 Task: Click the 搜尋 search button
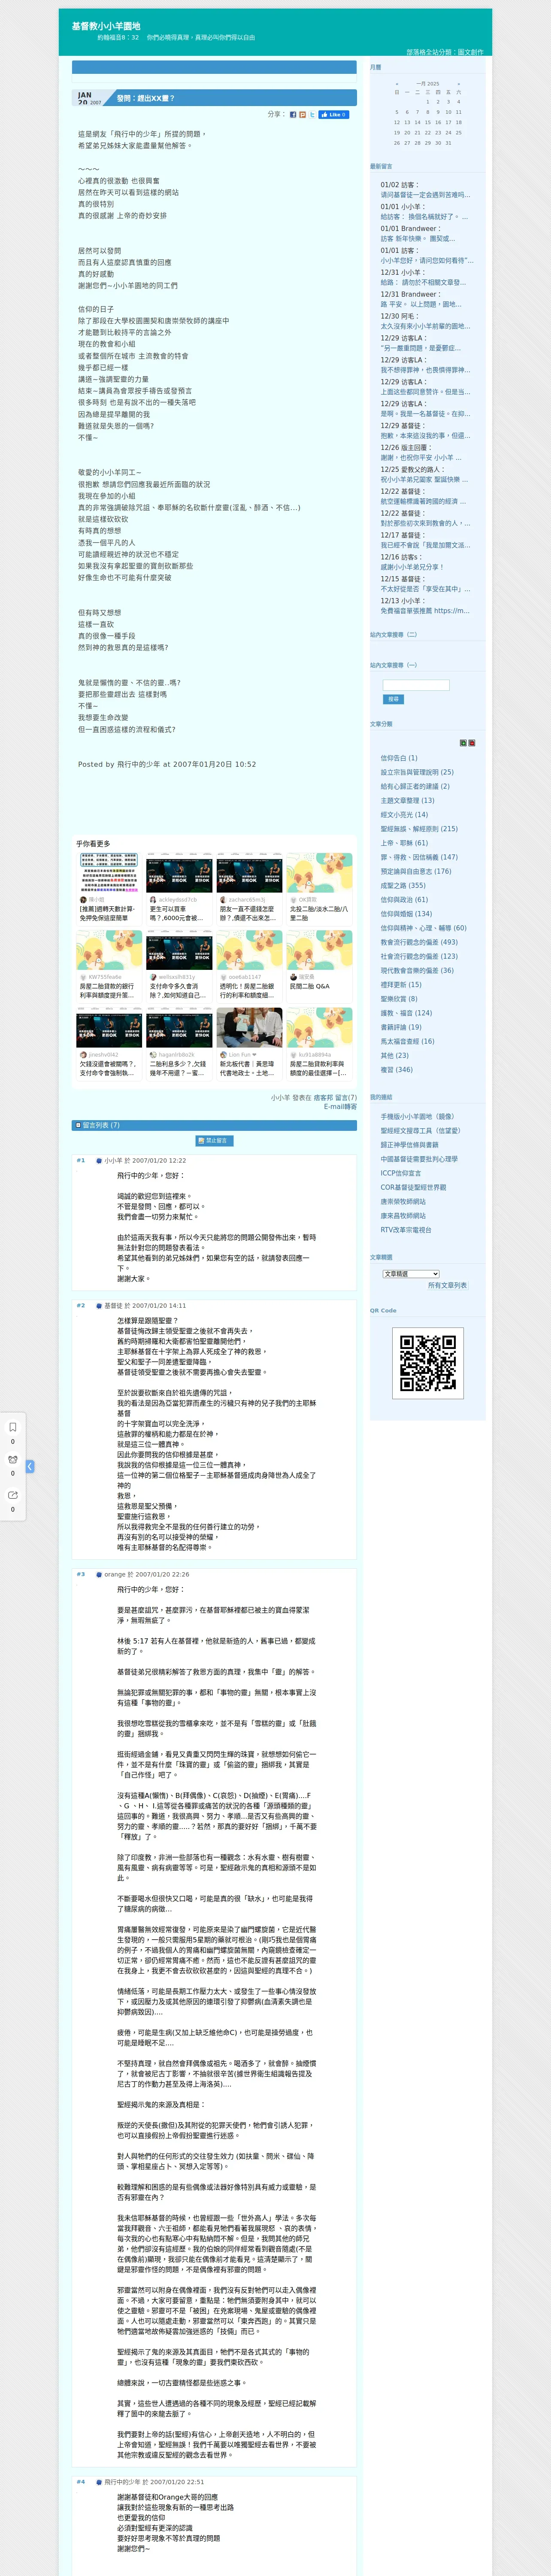tap(393, 699)
